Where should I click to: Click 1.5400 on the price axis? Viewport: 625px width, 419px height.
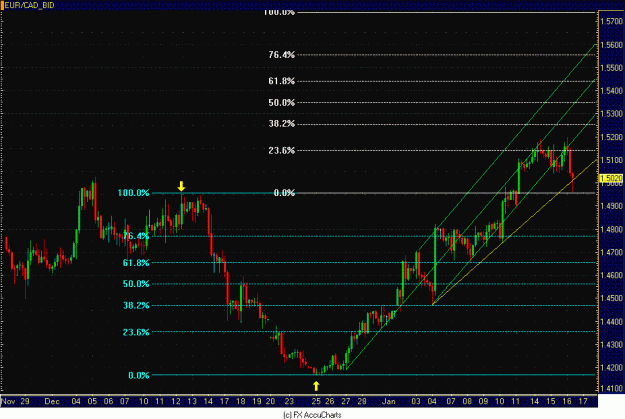(611, 91)
